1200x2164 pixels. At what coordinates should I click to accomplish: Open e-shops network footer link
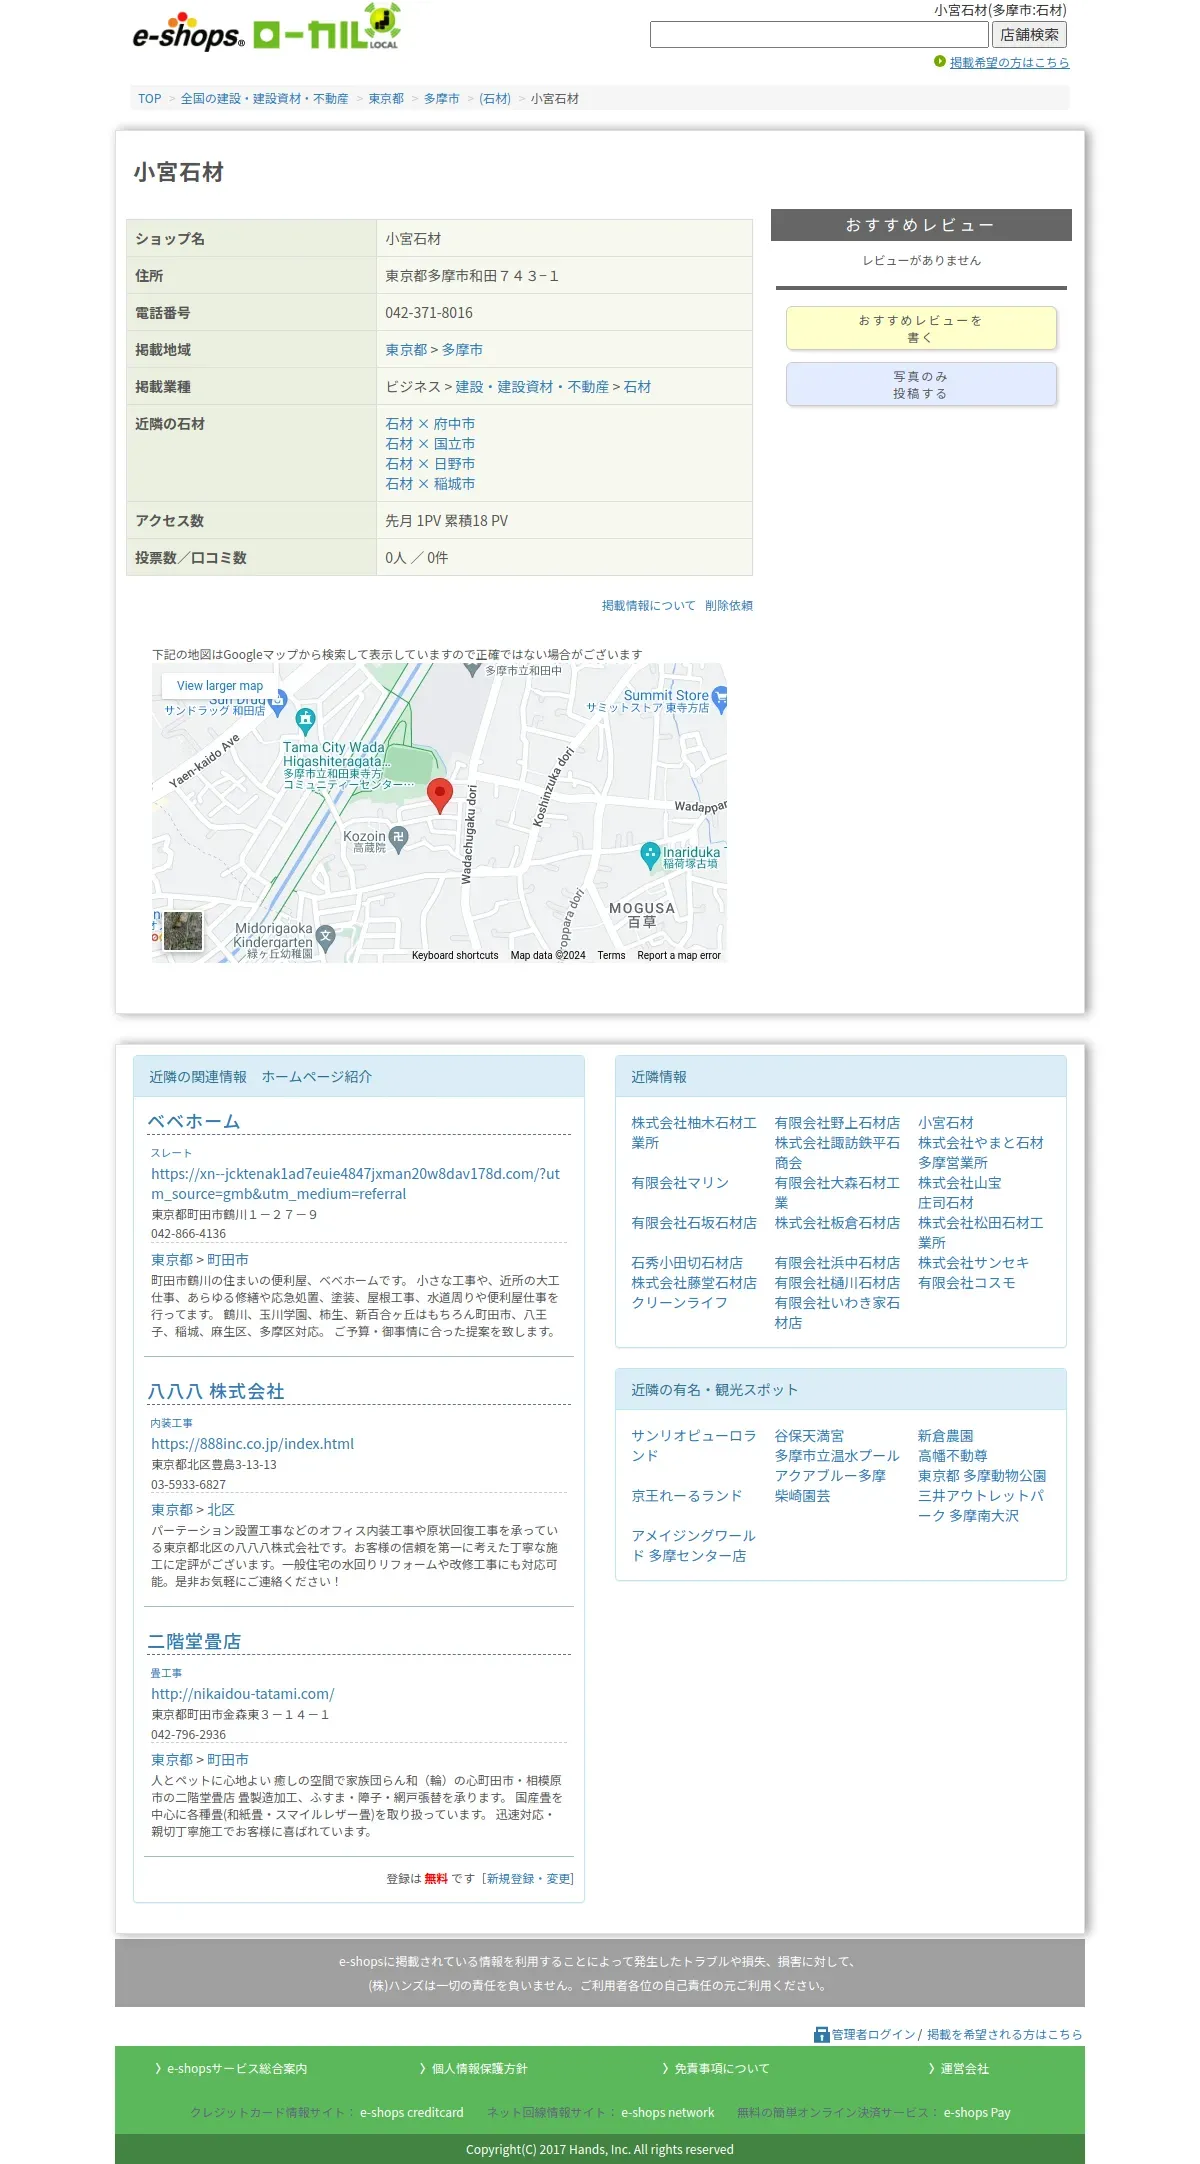coord(668,2113)
